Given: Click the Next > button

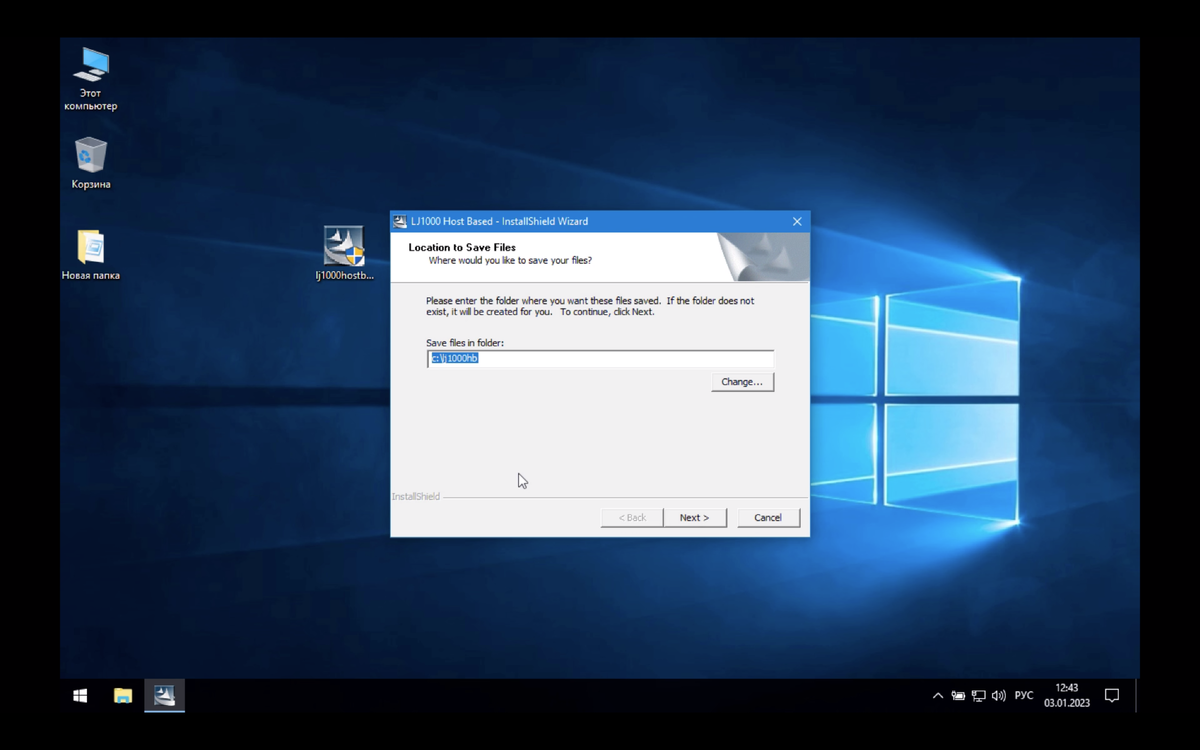Looking at the screenshot, I should [694, 518].
